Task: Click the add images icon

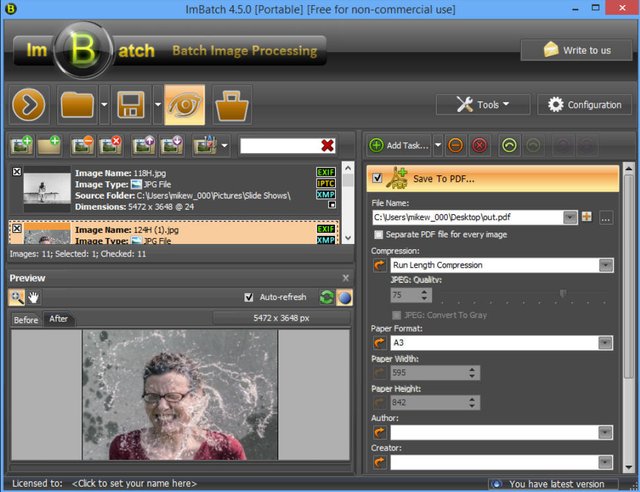Action: pos(21,145)
